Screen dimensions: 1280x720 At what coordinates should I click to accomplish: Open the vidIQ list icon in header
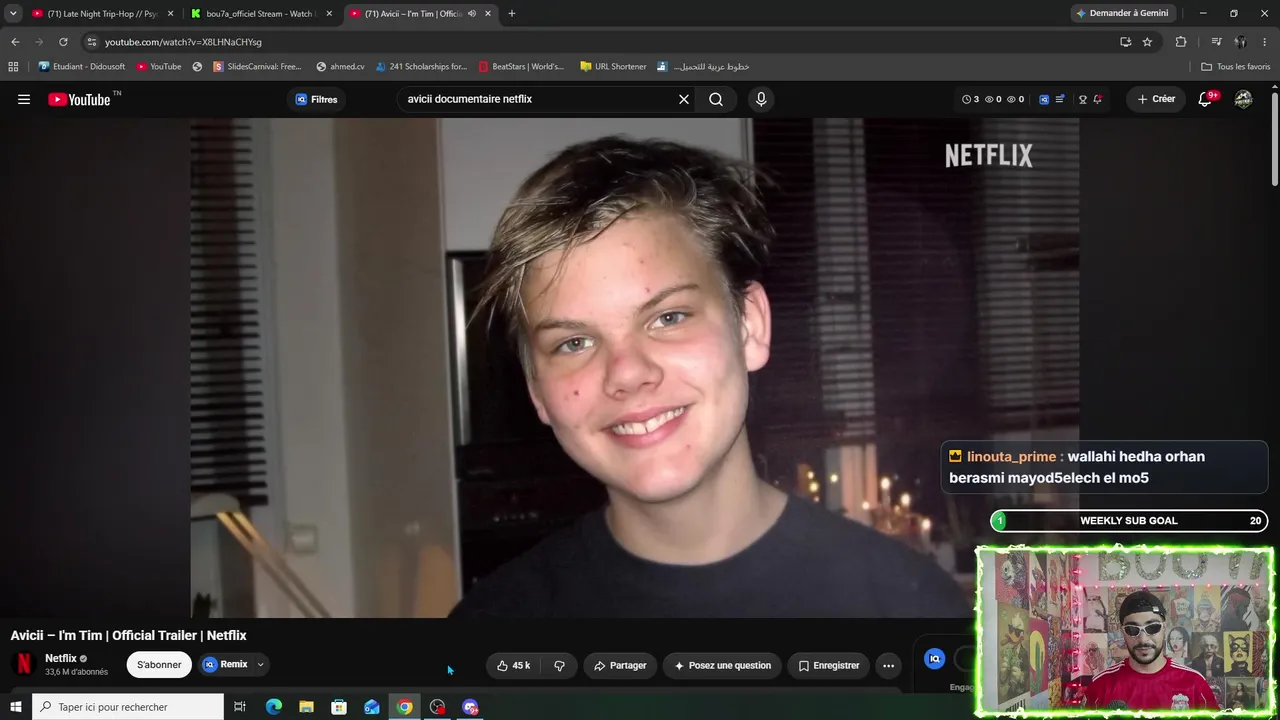1059,99
